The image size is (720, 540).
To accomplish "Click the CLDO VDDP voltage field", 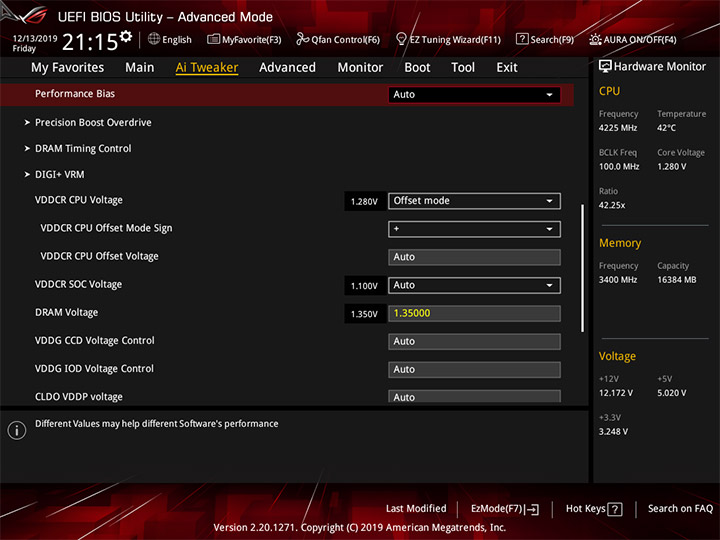I will click(474, 396).
